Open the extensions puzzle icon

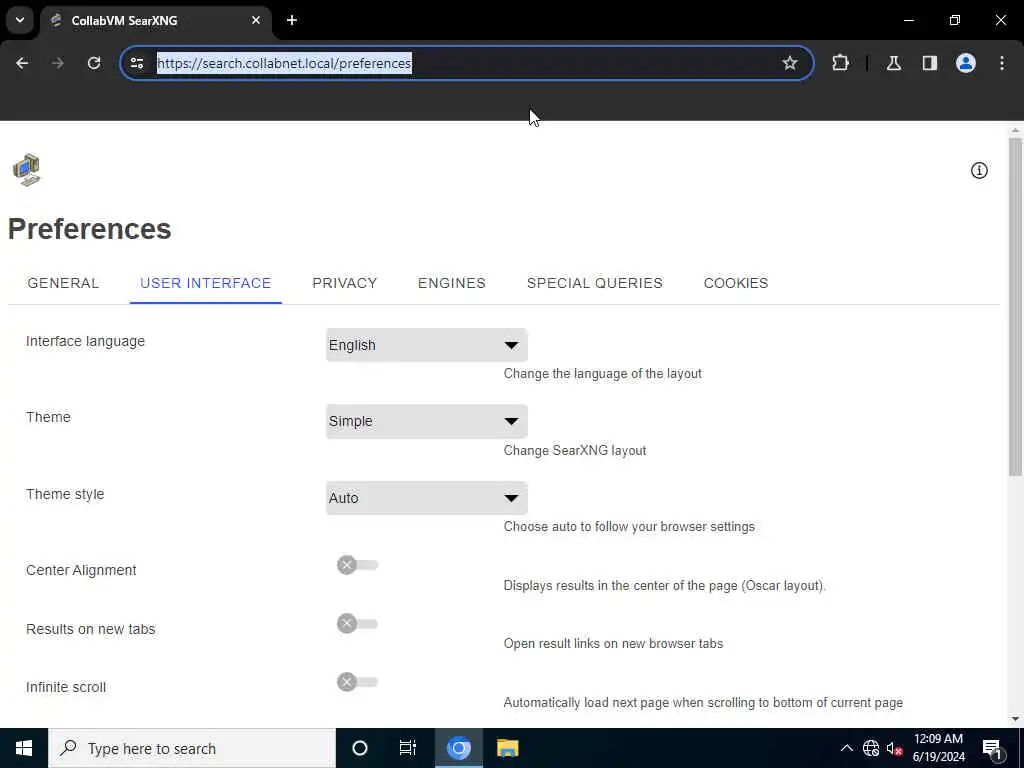840,63
